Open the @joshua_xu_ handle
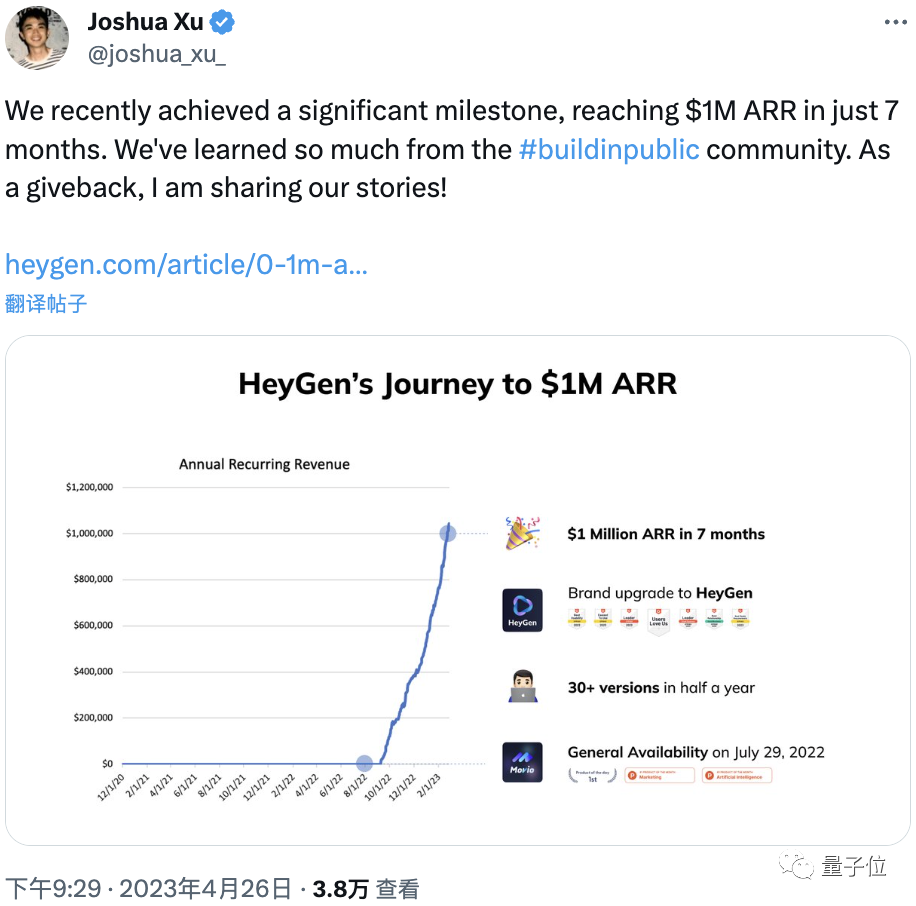 (x=157, y=54)
